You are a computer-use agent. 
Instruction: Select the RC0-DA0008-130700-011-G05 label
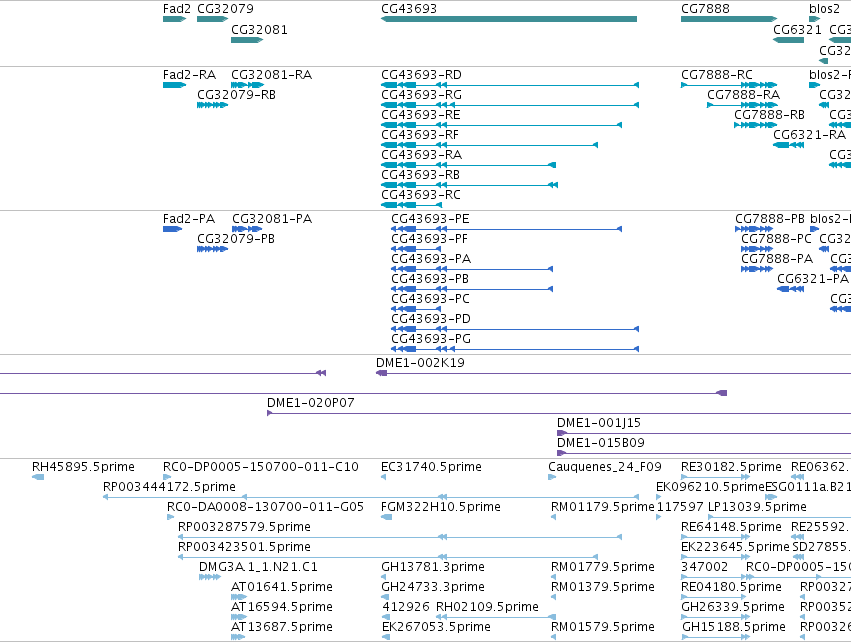pos(265,507)
